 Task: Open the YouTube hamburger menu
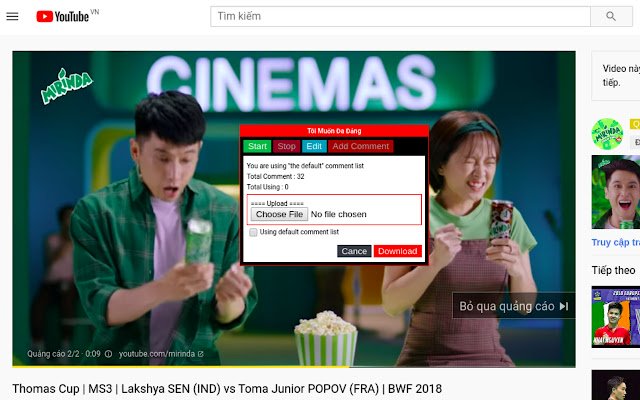[x=12, y=16]
